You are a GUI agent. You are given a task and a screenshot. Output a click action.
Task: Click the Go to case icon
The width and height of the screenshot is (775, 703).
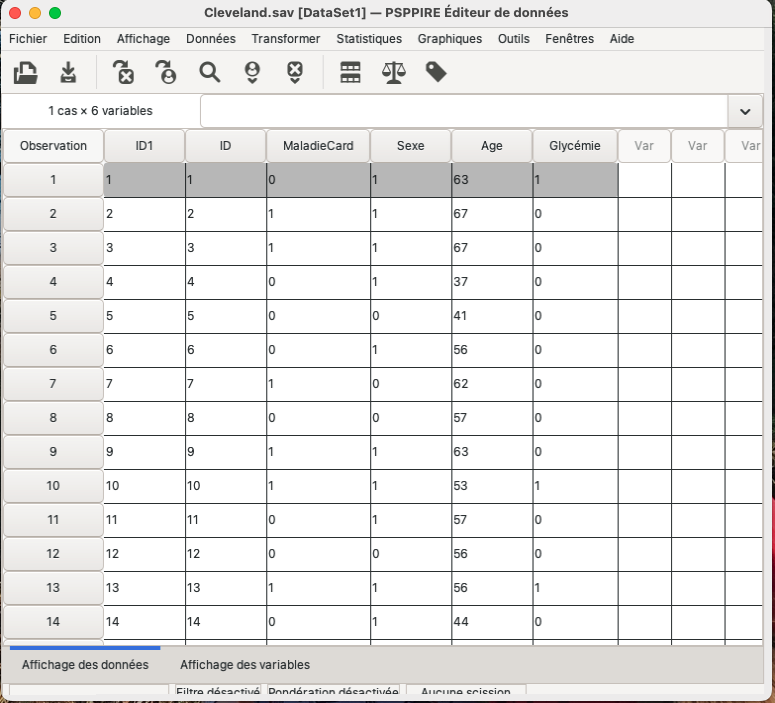[x=165, y=73]
